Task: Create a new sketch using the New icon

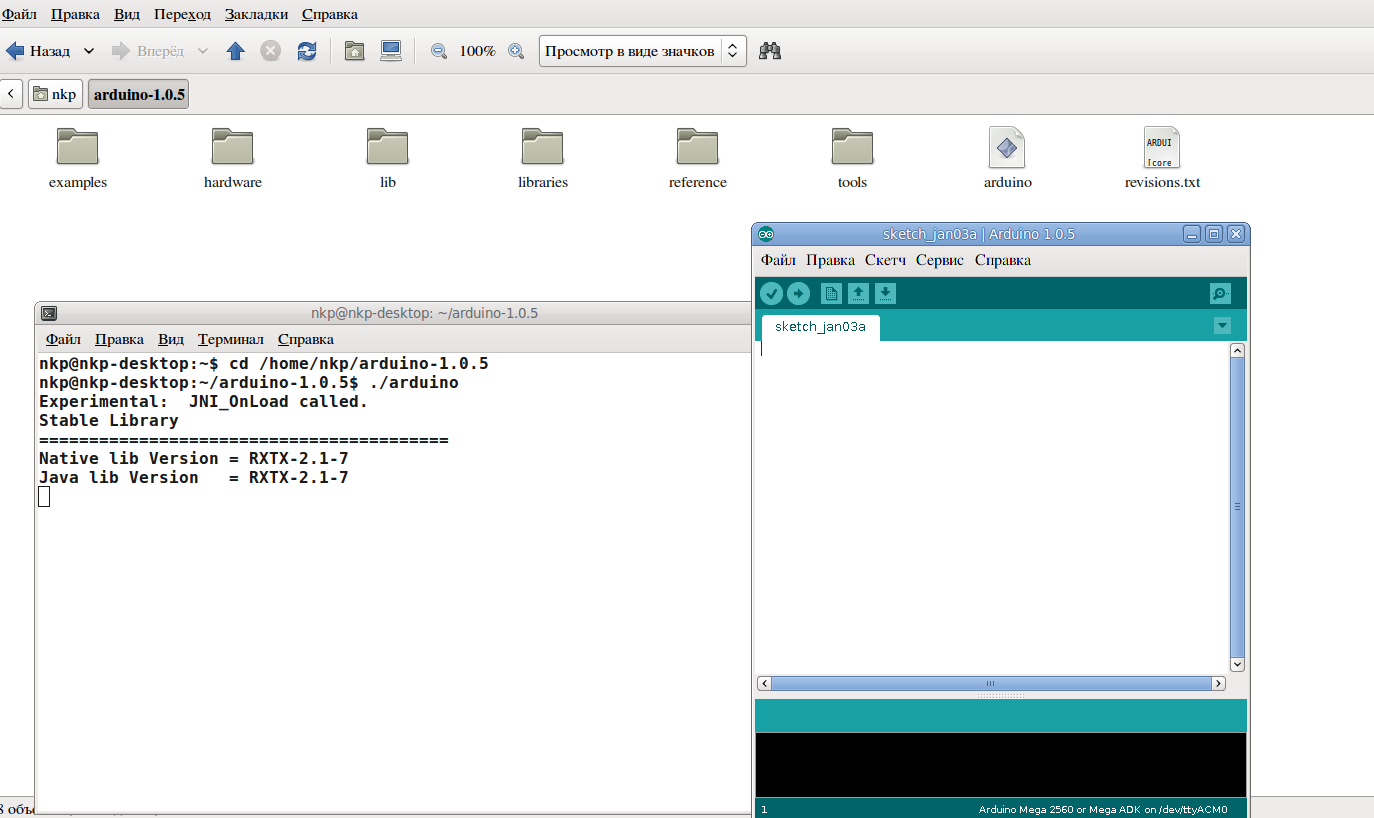Action: pos(831,293)
